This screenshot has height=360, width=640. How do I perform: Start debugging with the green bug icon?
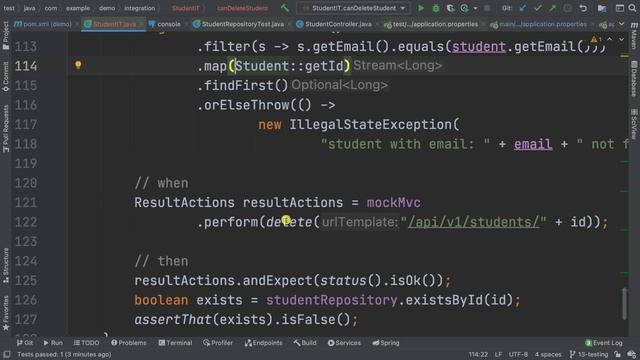pyautogui.click(x=436, y=8)
